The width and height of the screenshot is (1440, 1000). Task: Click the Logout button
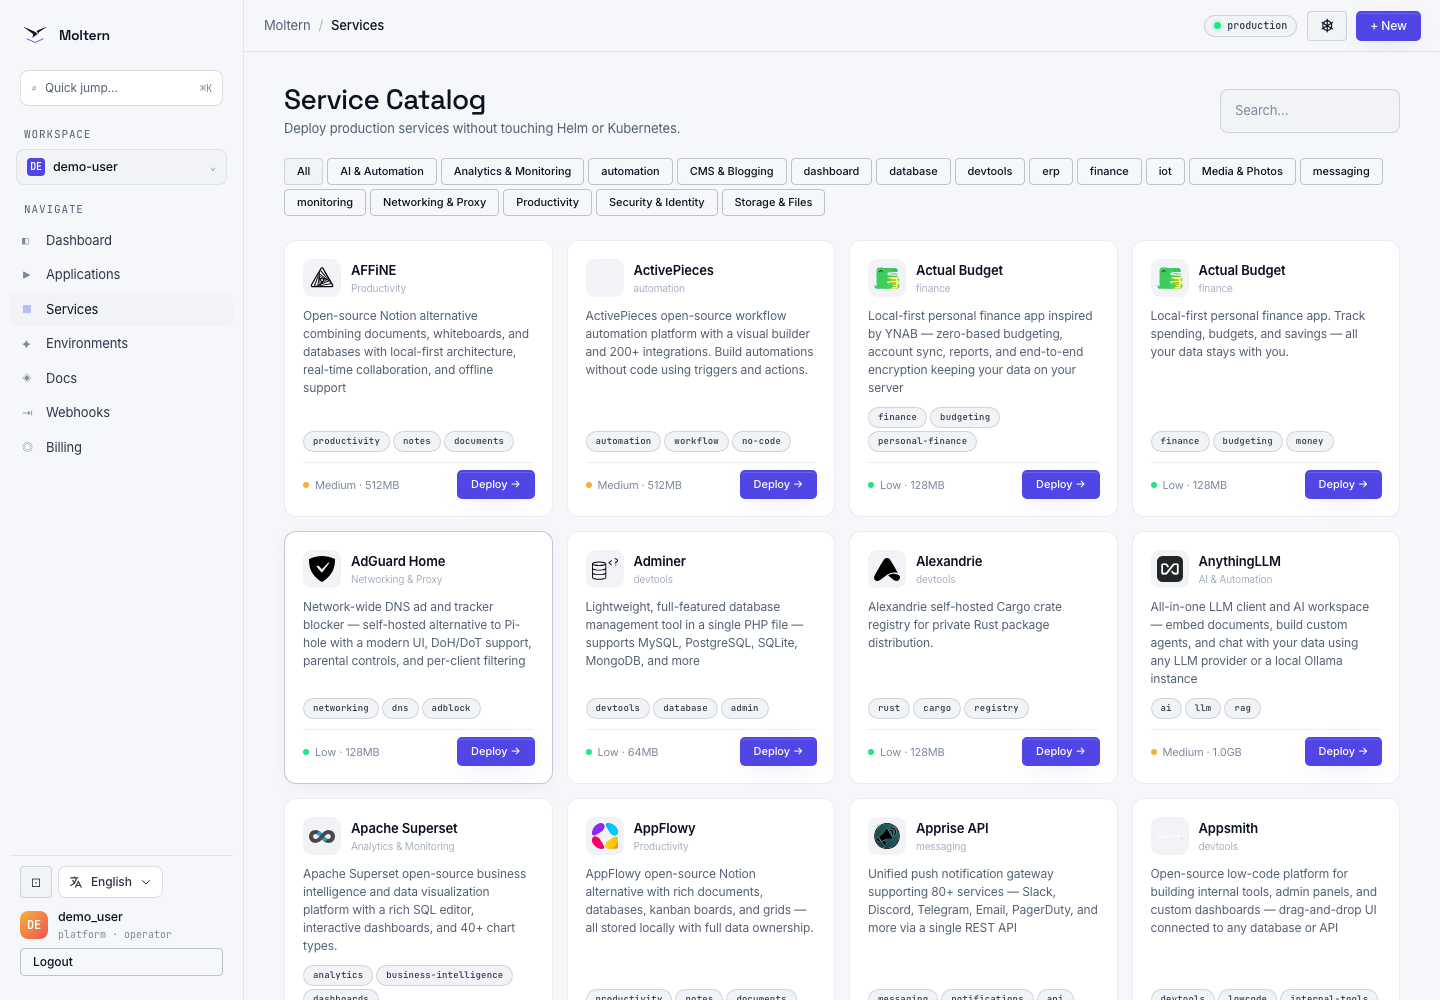121,962
